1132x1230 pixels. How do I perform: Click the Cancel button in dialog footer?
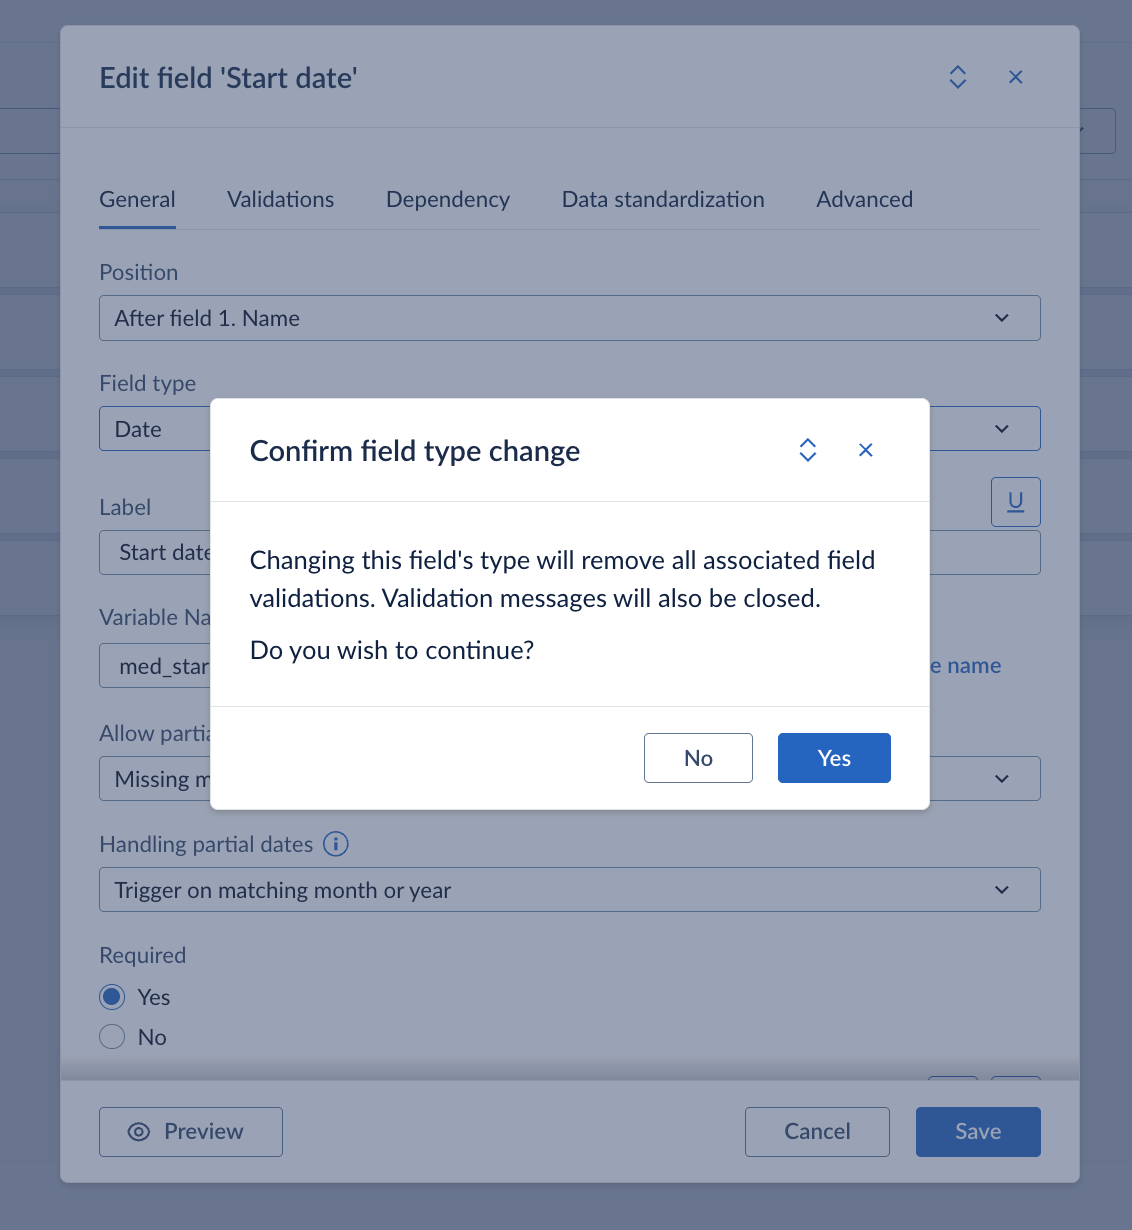point(817,1132)
